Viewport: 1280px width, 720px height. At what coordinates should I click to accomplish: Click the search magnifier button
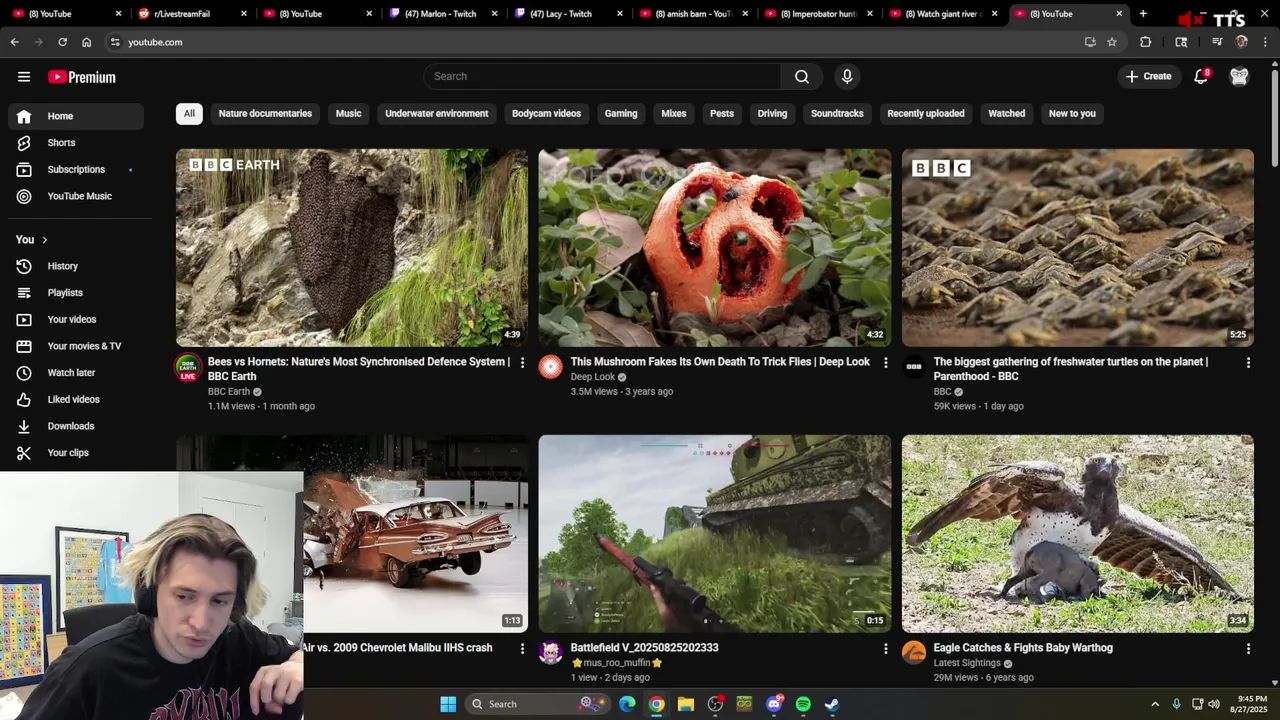tap(801, 76)
